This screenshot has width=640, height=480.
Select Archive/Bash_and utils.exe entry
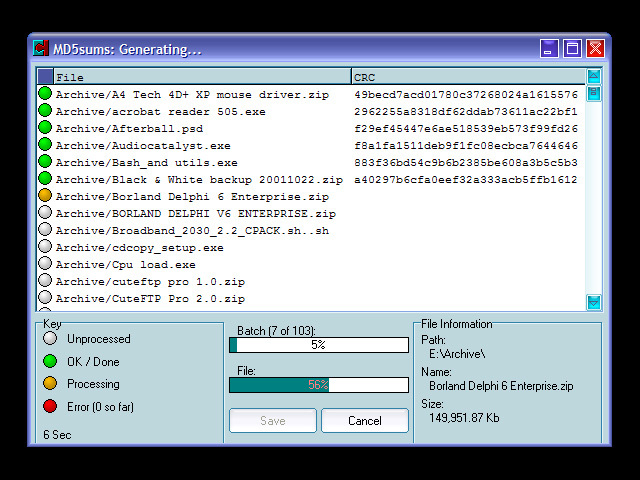[146, 163]
